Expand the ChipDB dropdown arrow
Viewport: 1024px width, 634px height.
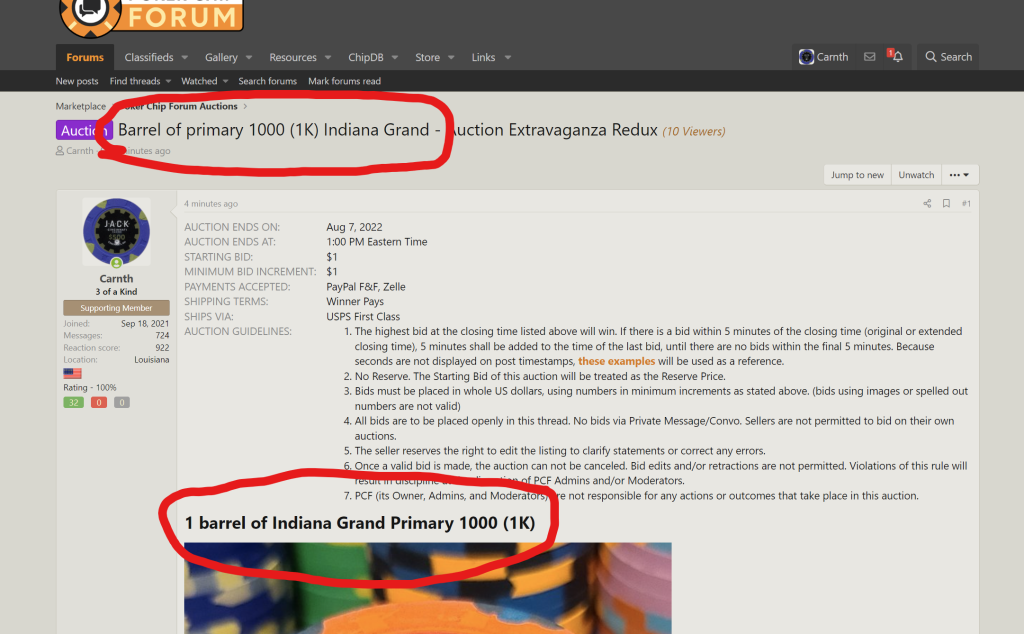(x=394, y=57)
